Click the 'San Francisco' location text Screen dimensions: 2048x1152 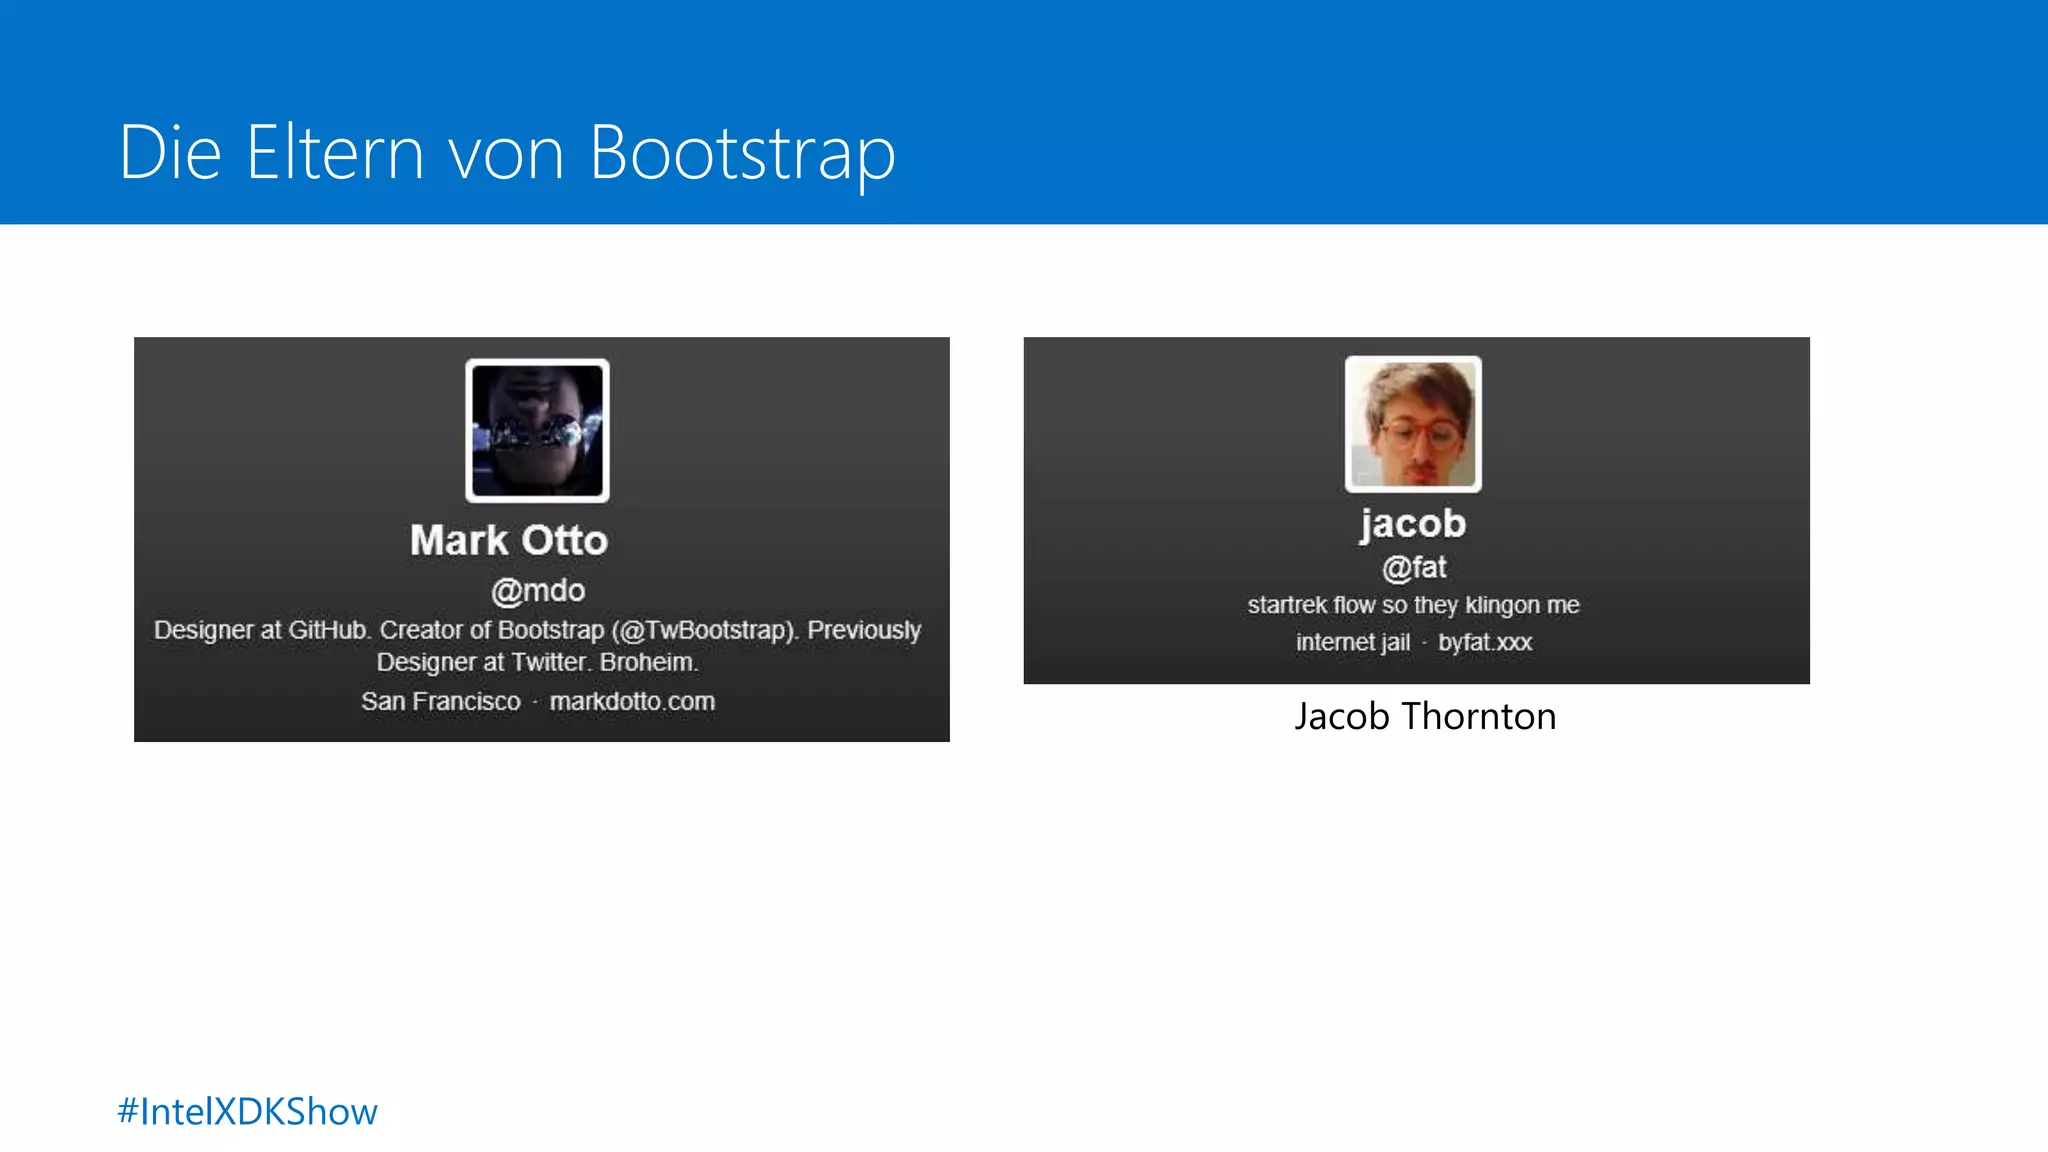441,701
